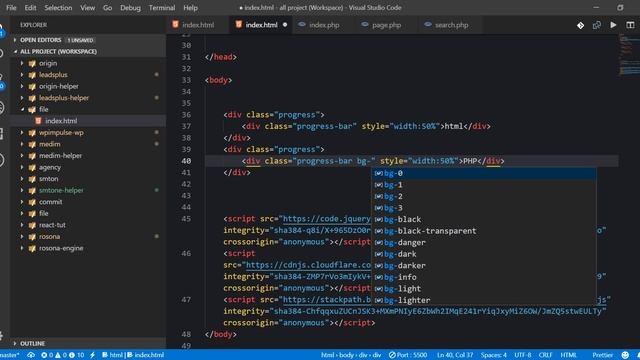The height and width of the screenshot is (360, 640).
Task: Choose bg-2 from the autocomplete list
Action: pos(484,196)
